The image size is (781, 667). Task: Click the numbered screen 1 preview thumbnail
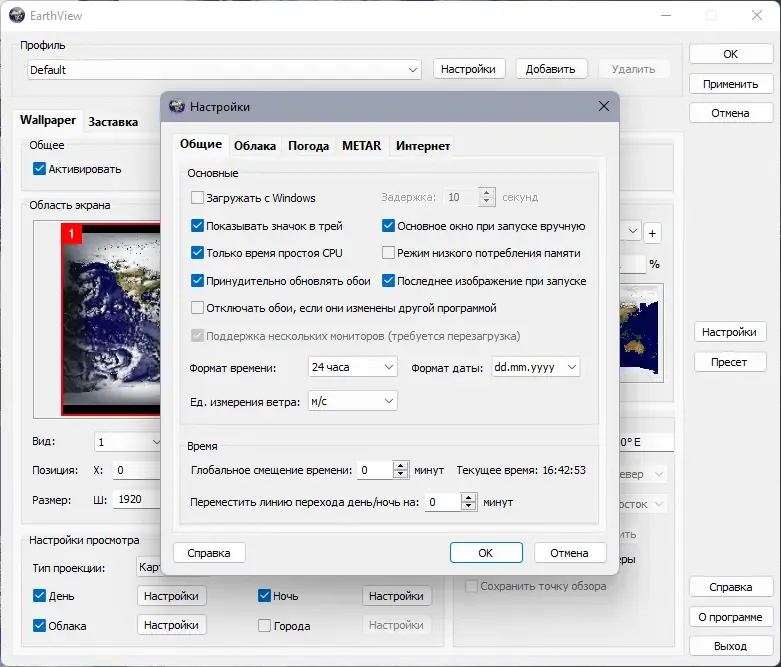(x=111, y=319)
